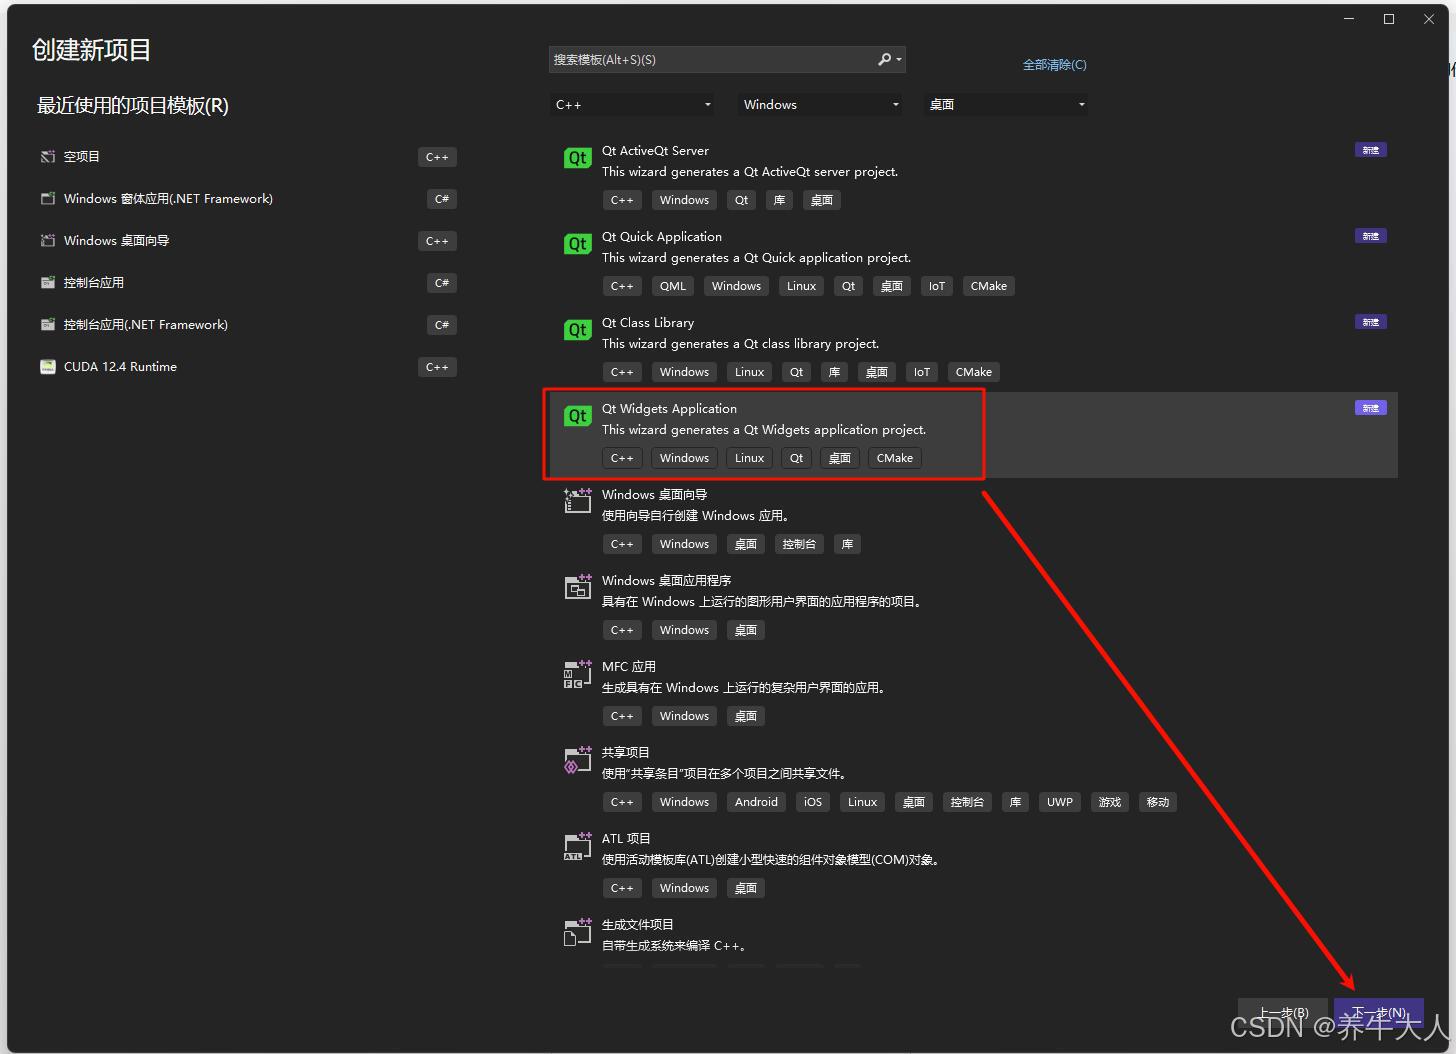The image size is (1456, 1054).
Task: Open the 桌面 project type dropdown
Action: click(x=1006, y=105)
